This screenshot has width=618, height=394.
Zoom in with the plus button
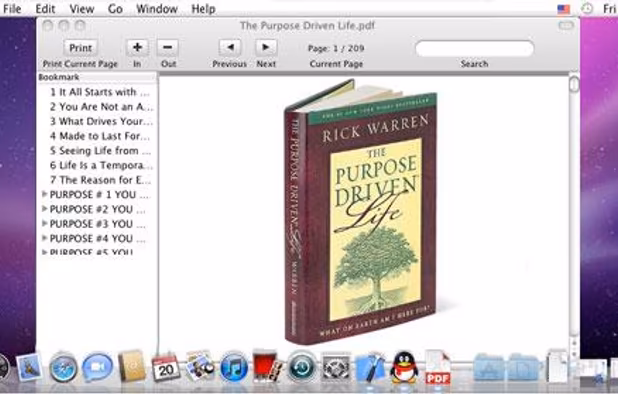pos(137,48)
